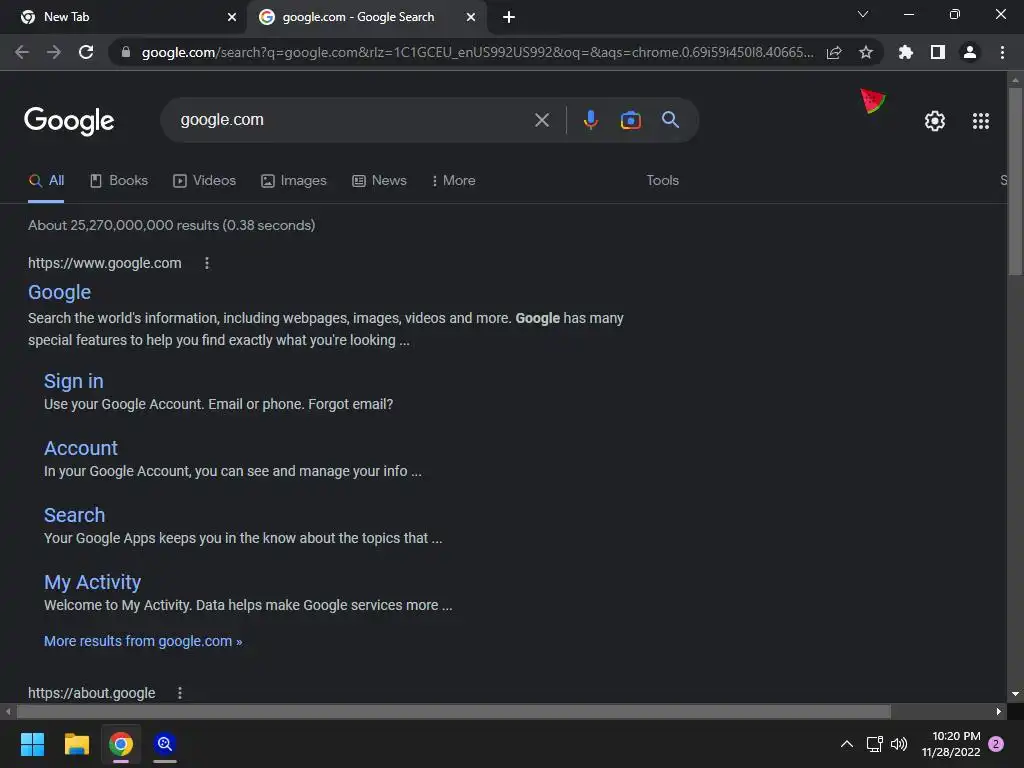
Task: Click the Google logo
Action: (69, 121)
